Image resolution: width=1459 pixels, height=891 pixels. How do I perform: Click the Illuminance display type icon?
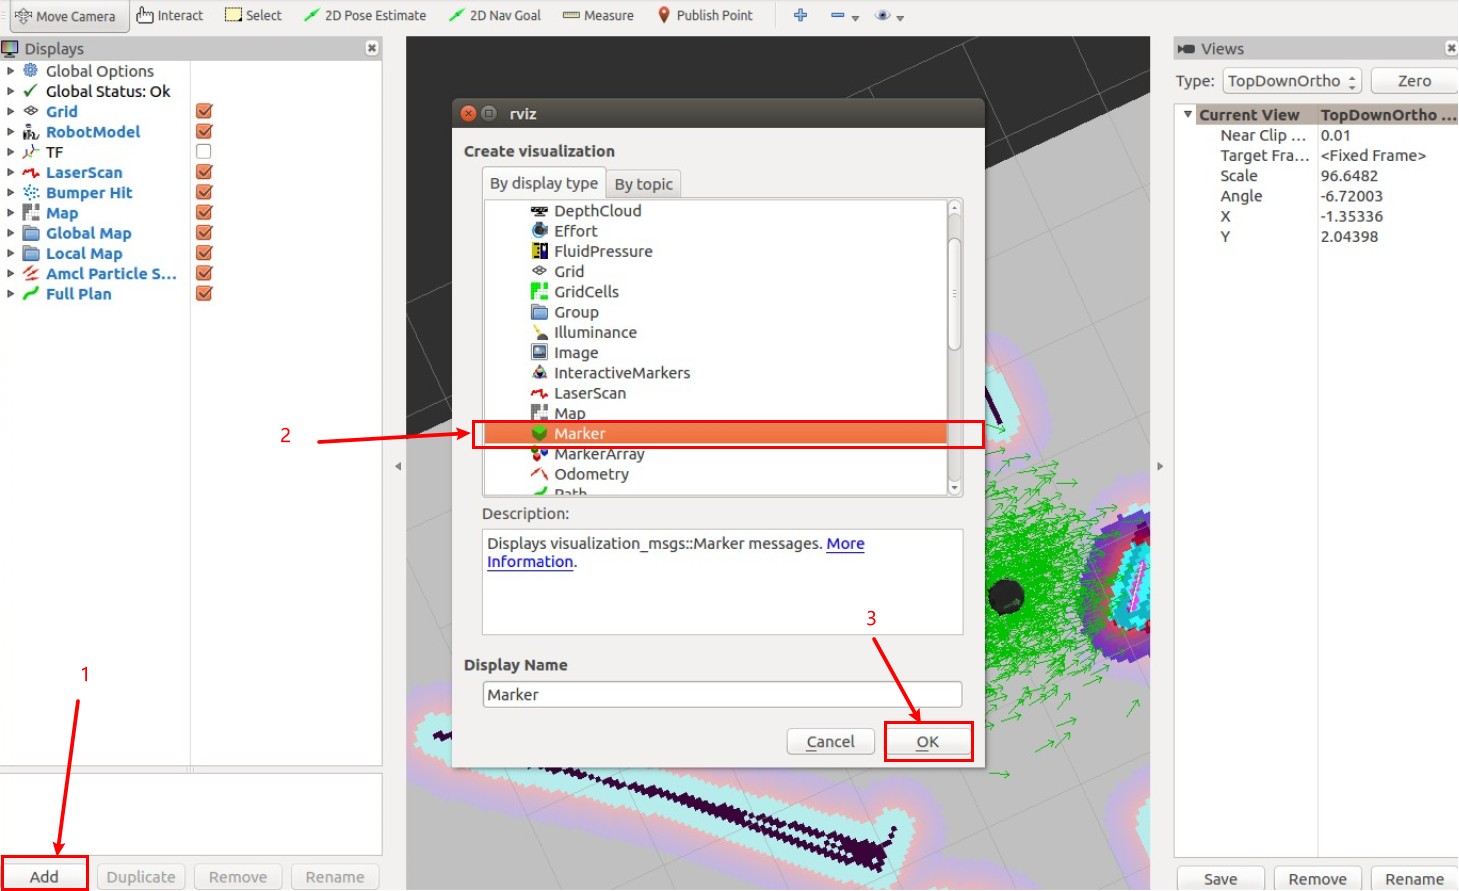(539, 332)
